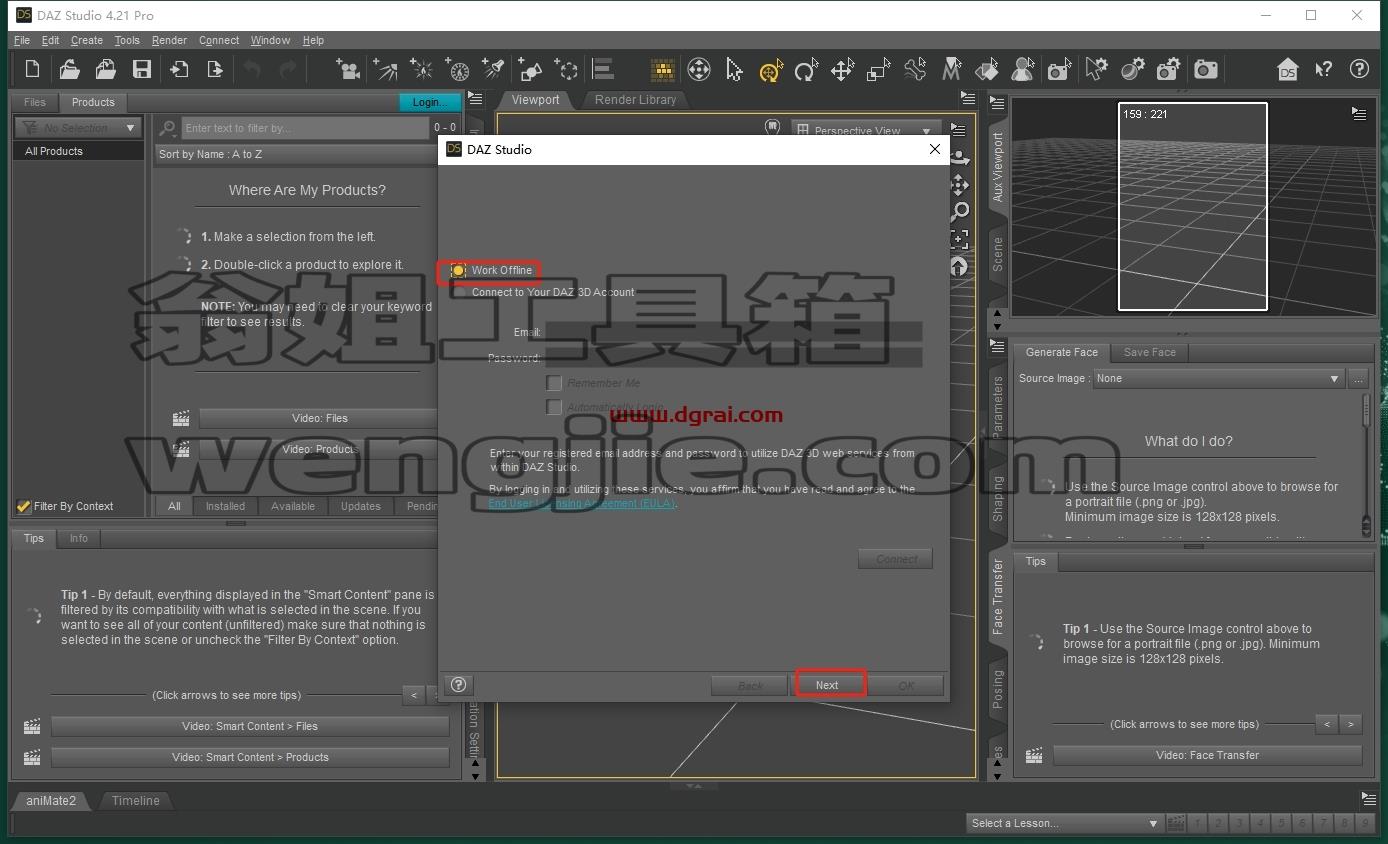The width and height of the screenshot is (1388, 844).
Task: Click the Video: Files button
Action: point(321,418)
